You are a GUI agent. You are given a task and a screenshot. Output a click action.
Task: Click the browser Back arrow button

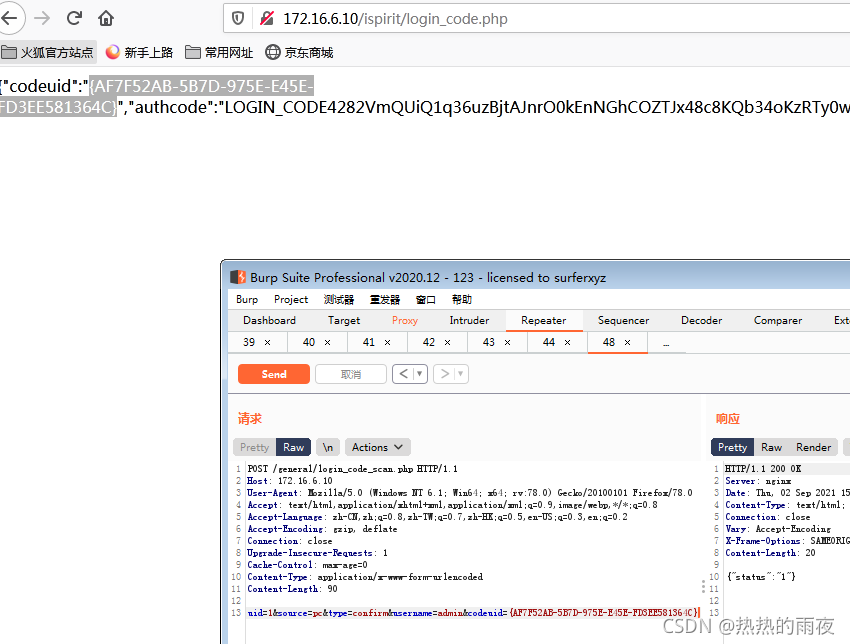coord(10,18)
